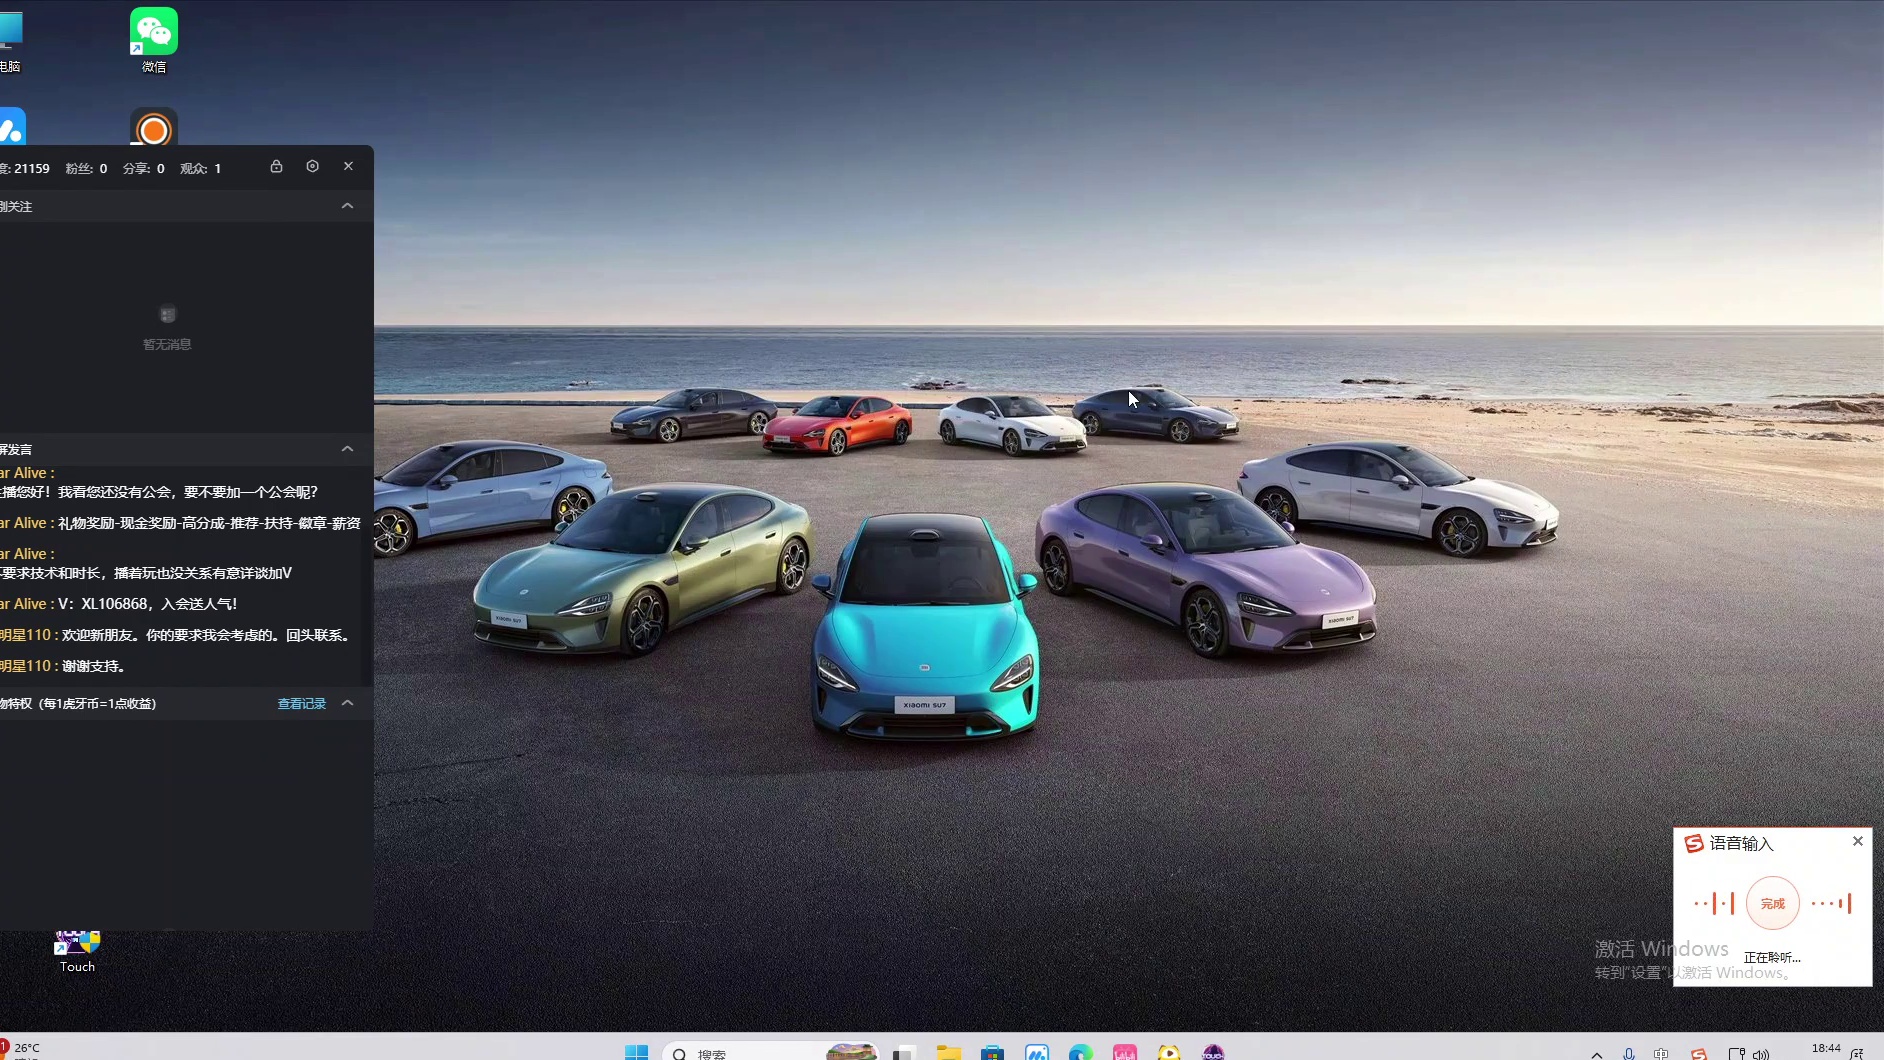This screenshot has width=1884, height=1060.
Task: Close the 语音输入 voice input popup
Action: 1857,841
